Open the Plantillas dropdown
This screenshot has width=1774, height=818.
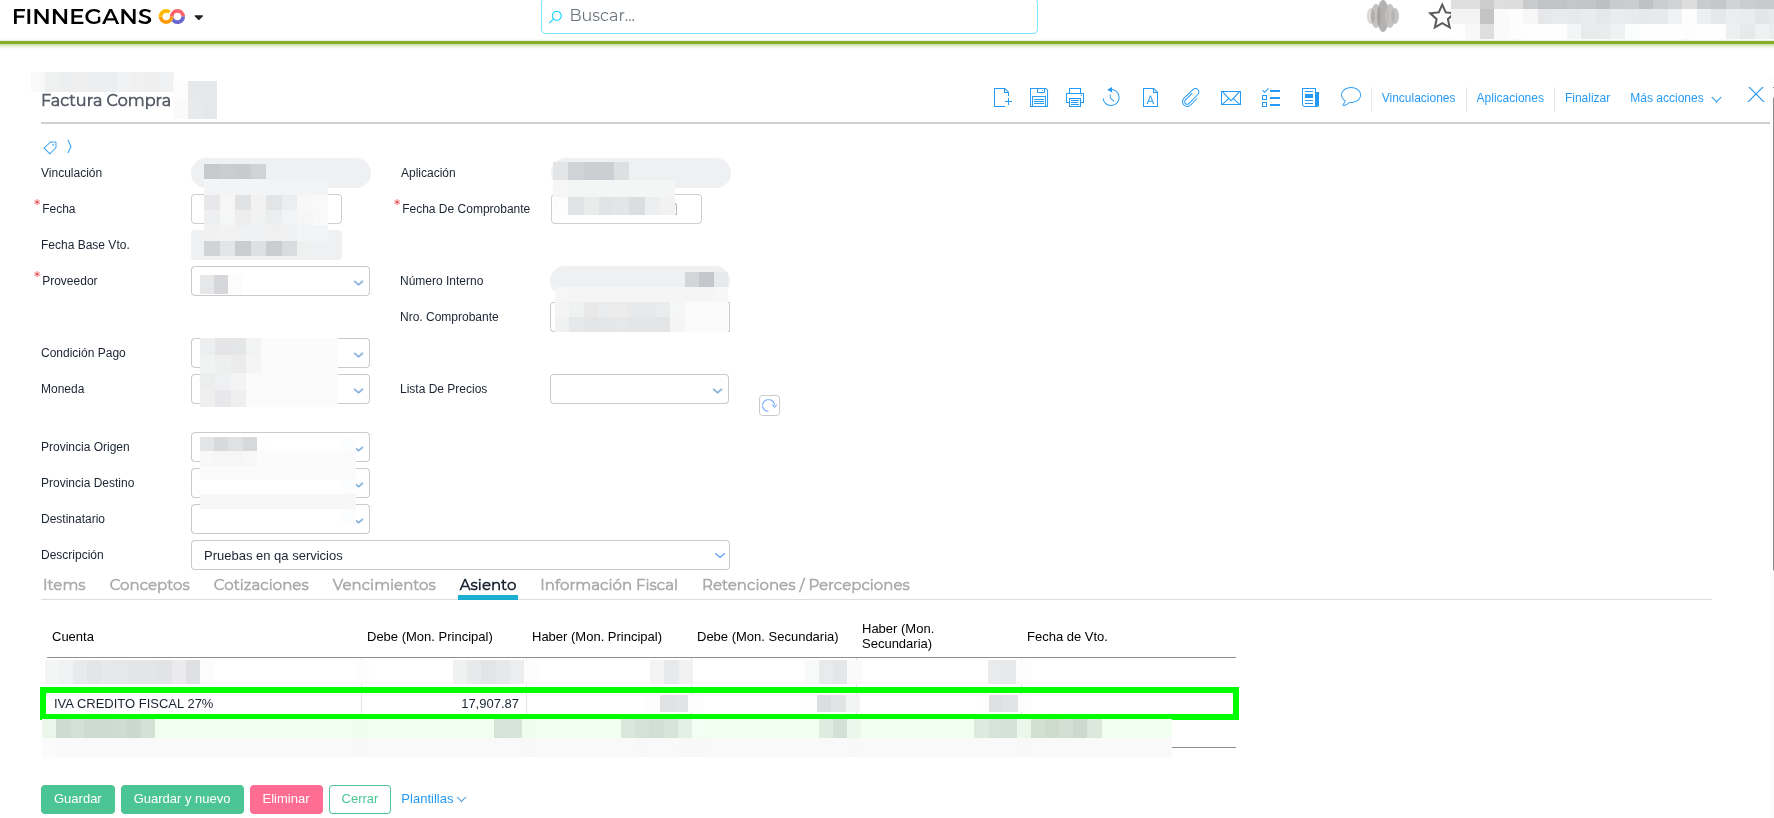pyautogui.click(x=433, y=799)
